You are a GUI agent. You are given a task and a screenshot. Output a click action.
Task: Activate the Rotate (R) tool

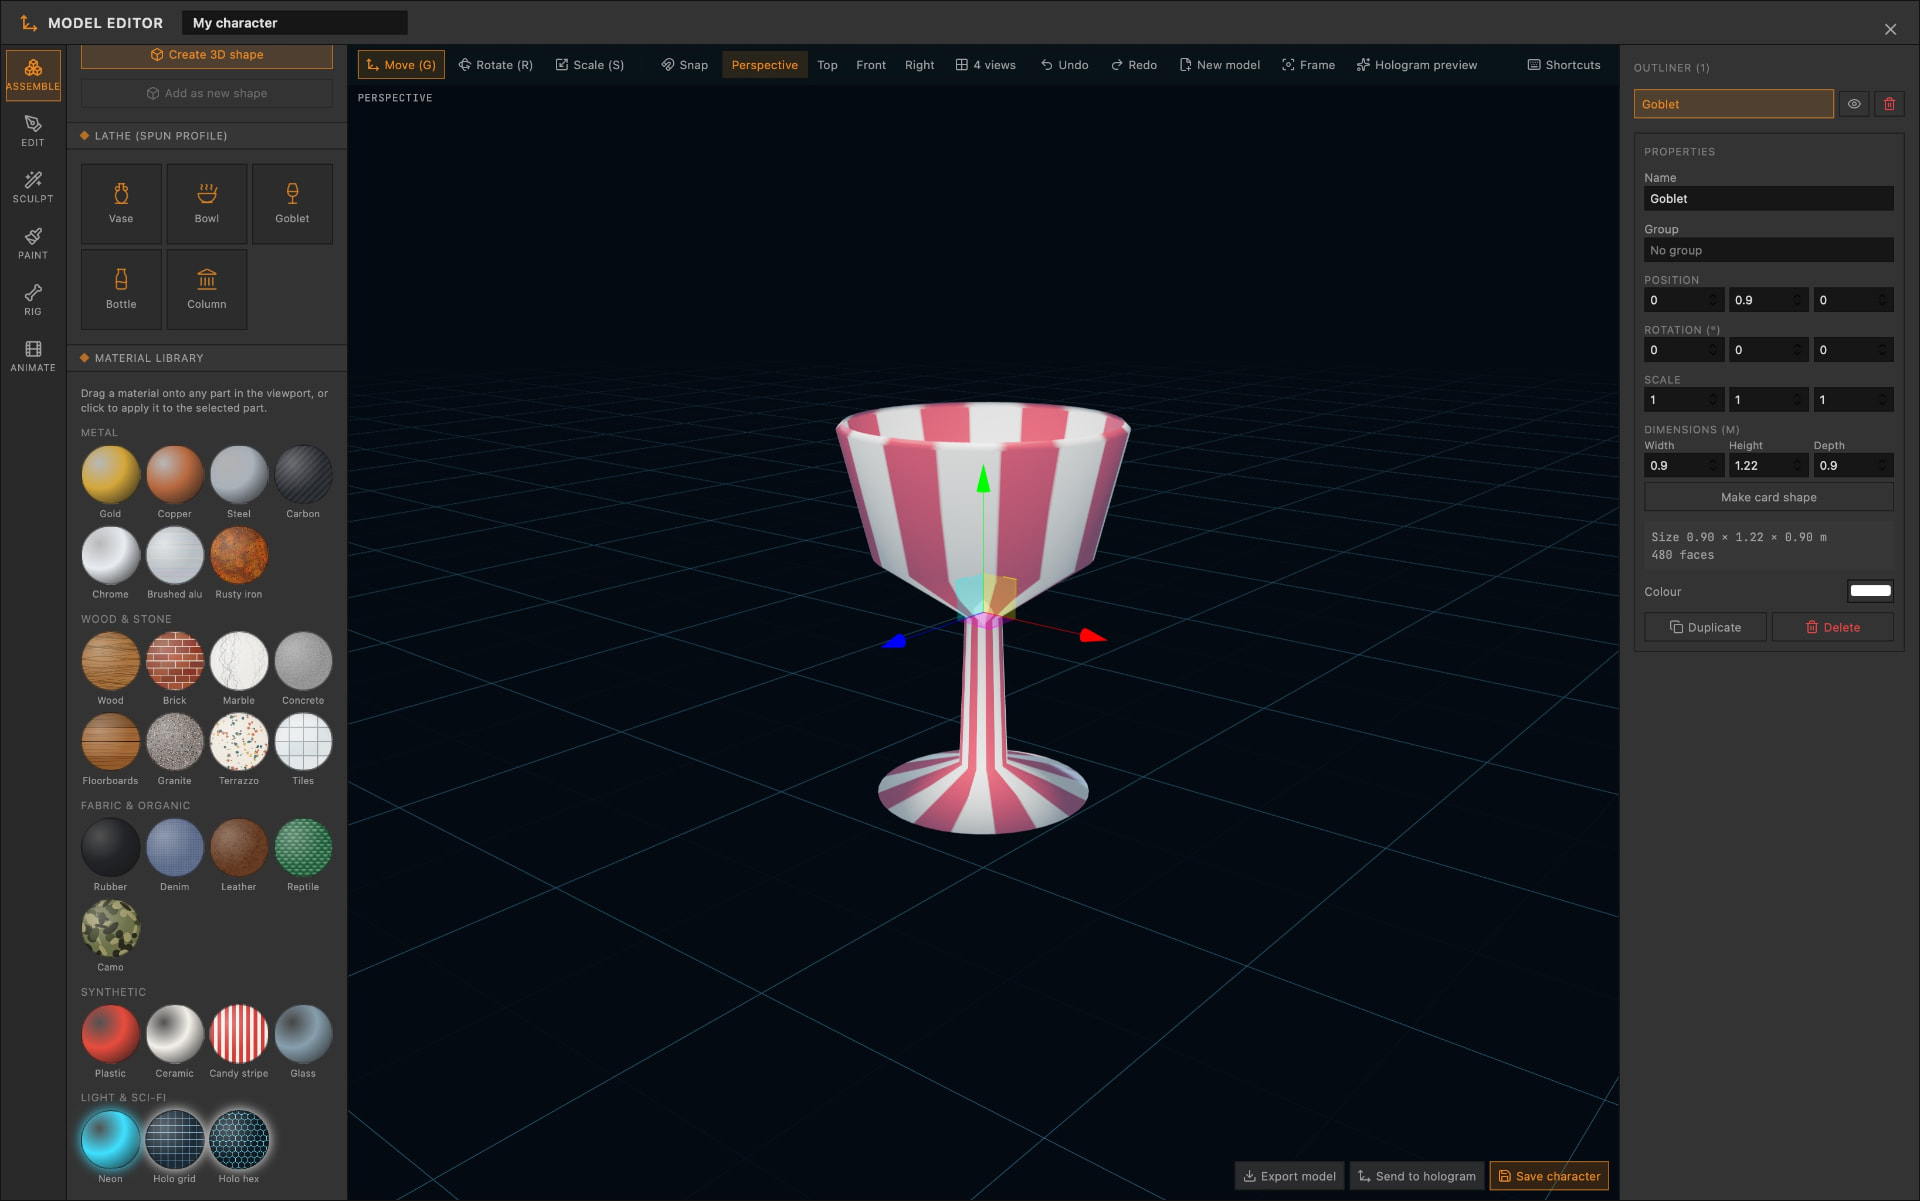[x=496, y=65]
